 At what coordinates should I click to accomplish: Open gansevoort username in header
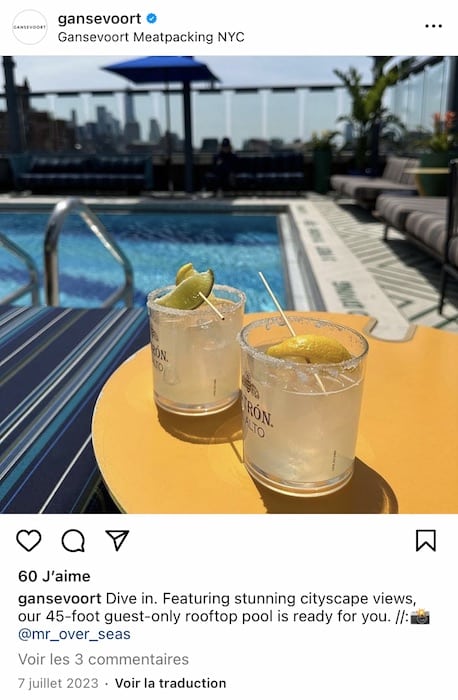99,19
